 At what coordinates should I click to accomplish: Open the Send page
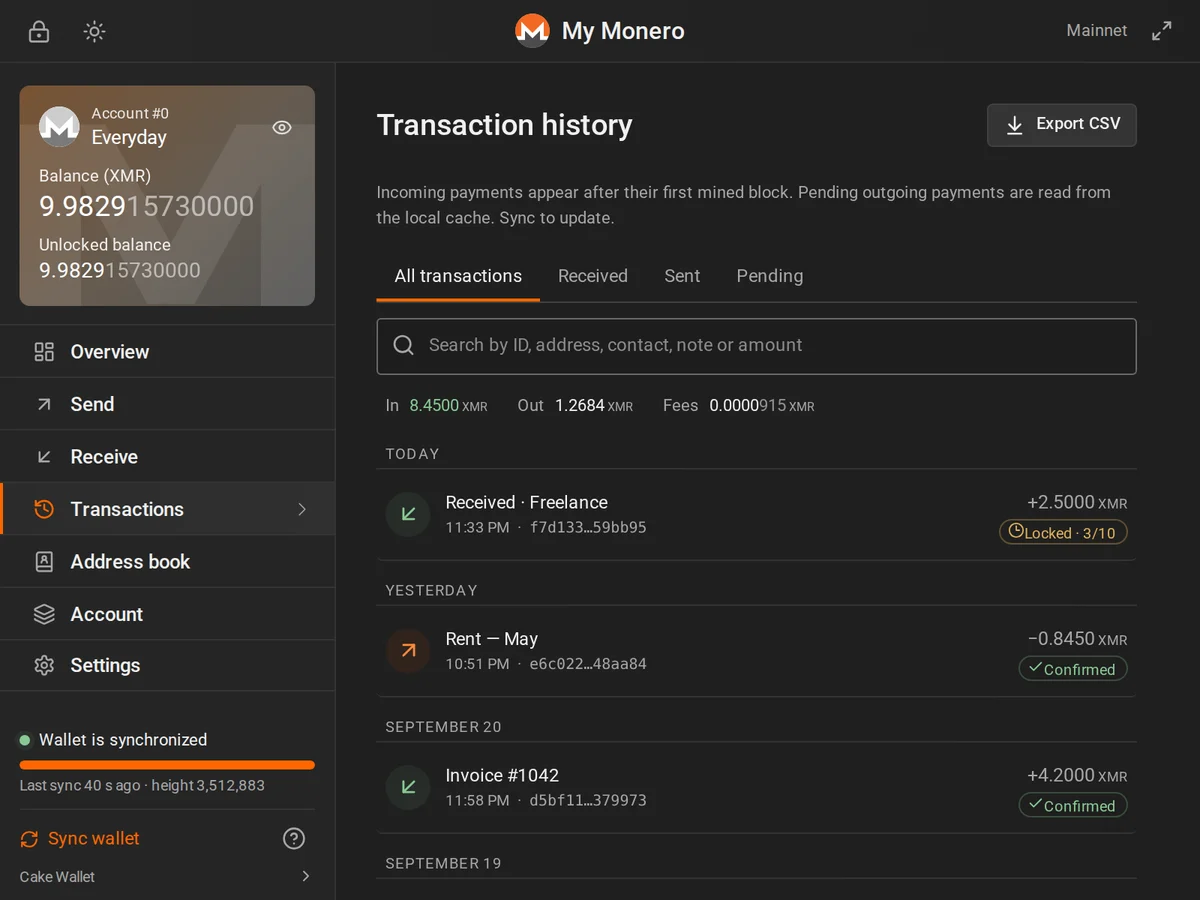click(167, 404)
